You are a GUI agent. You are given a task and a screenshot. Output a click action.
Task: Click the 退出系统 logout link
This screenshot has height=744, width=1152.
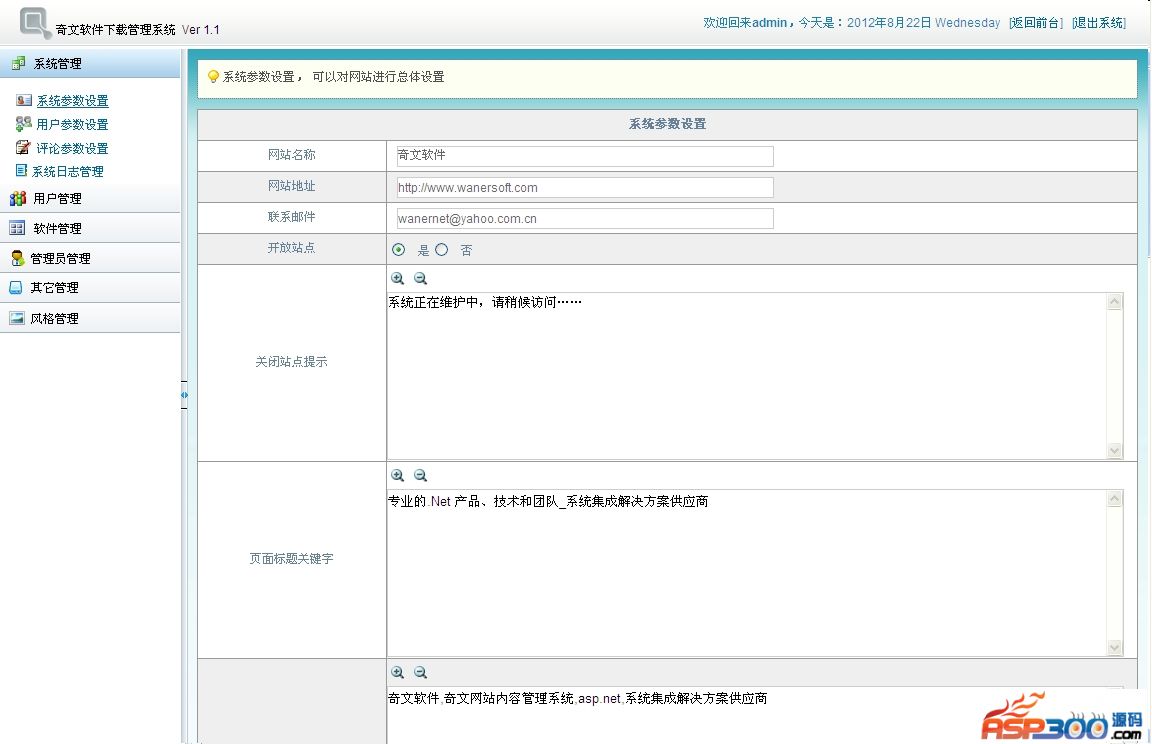(1098, 23)
